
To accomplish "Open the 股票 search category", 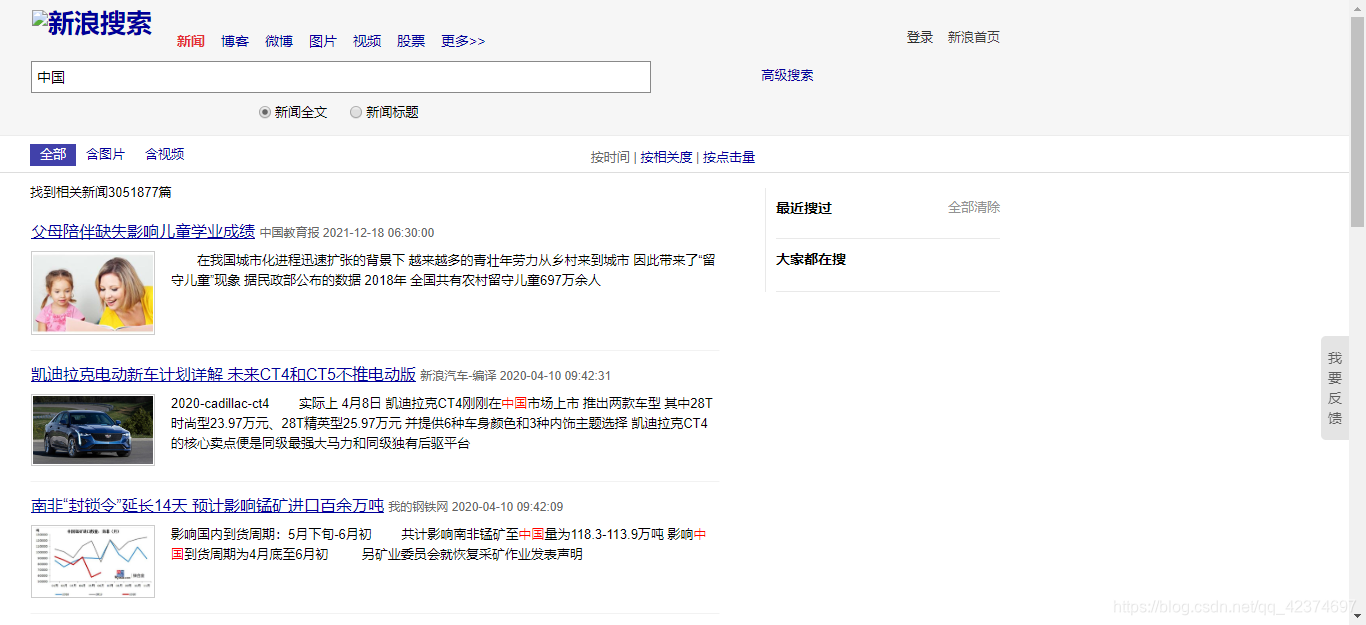I will (x=411, y=41).
